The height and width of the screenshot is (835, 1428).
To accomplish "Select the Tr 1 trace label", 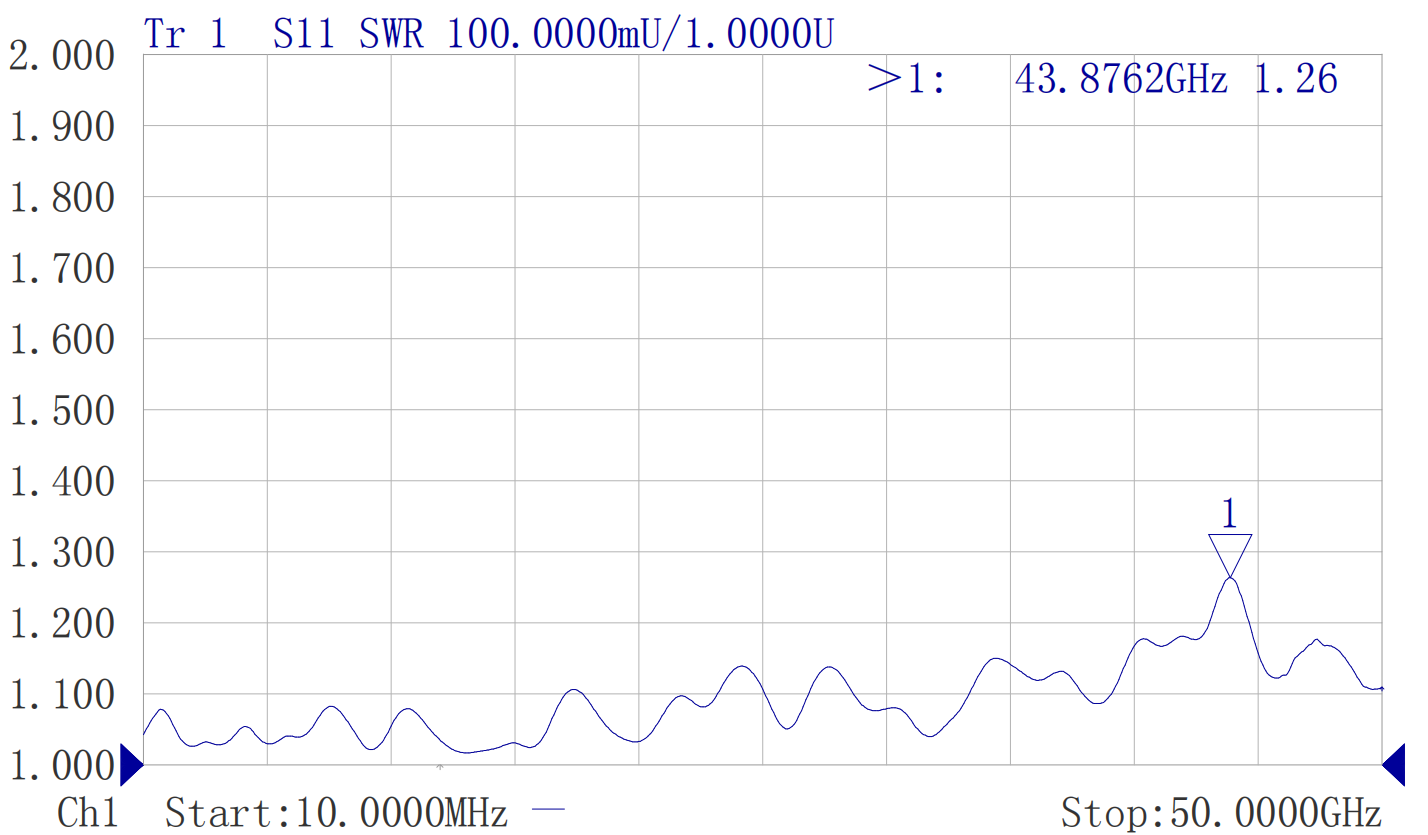I will (186, 34).
